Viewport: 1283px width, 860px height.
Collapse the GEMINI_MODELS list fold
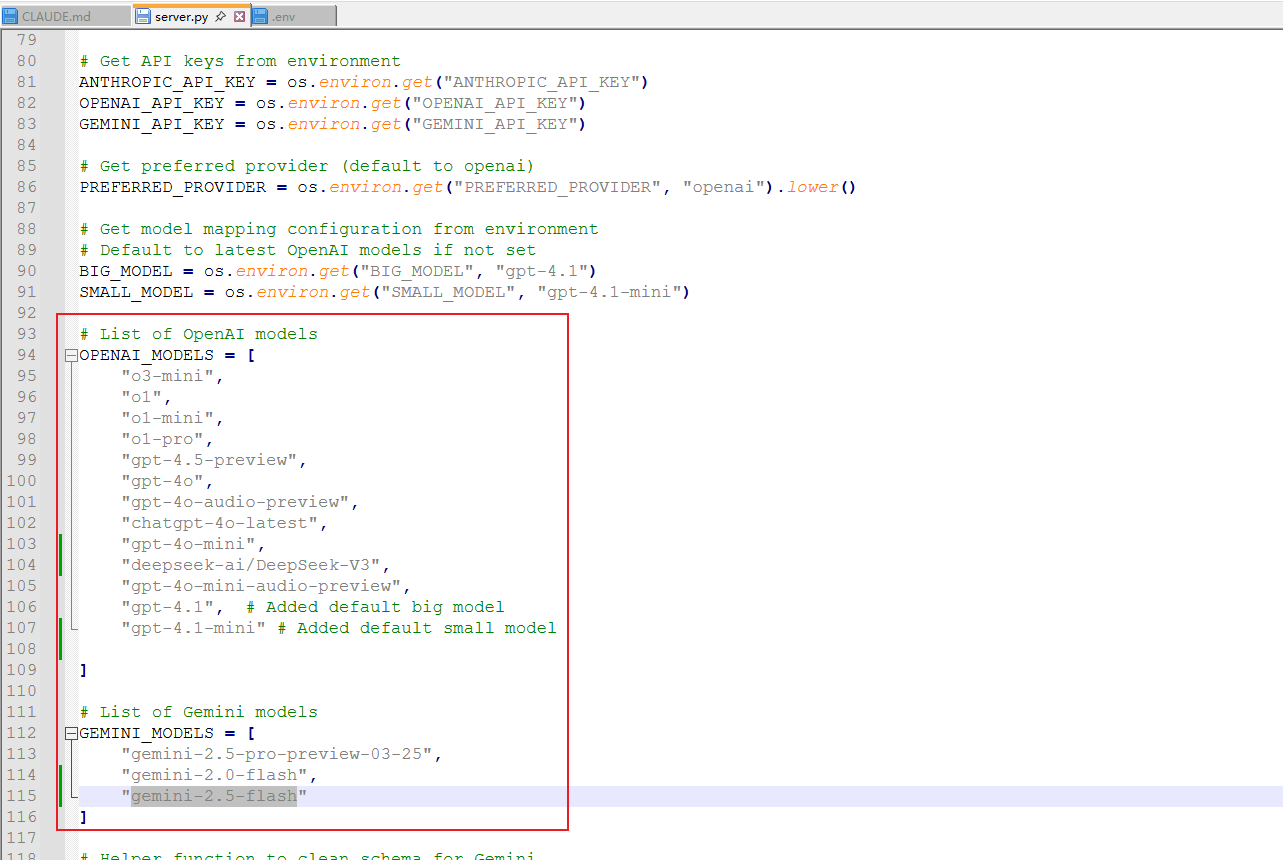(71, 733)
